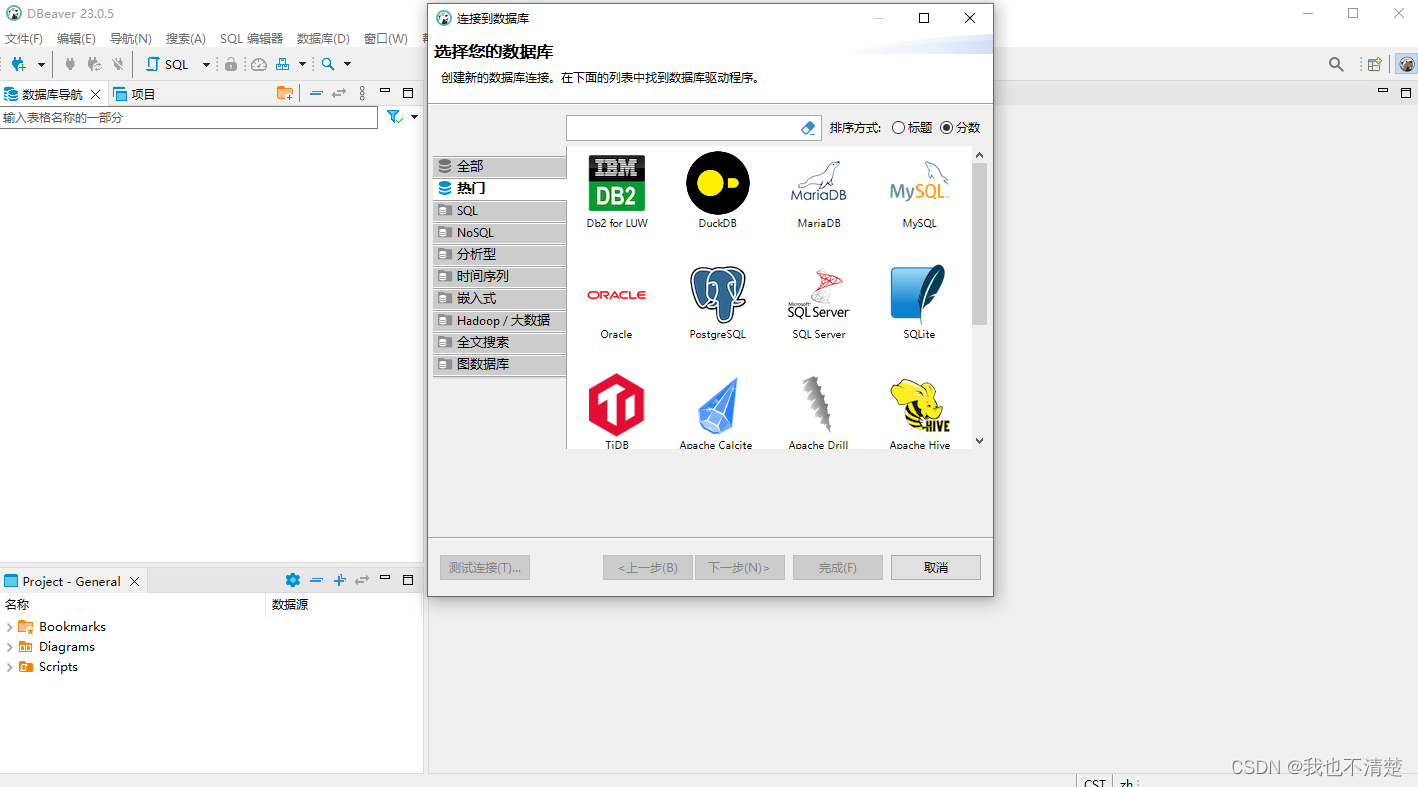
Task: Clear the driver search field with eraser
Action: (808, 128)
